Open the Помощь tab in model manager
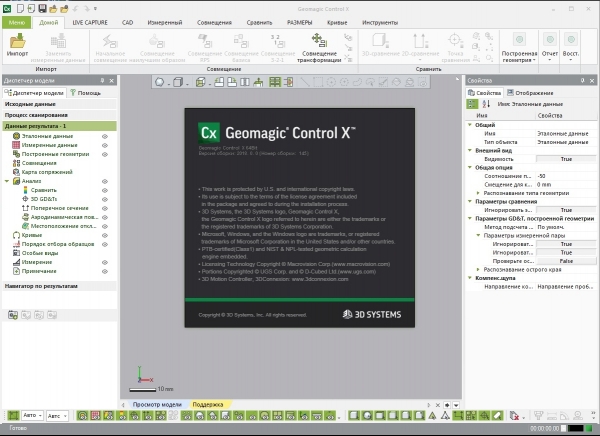This screenshot has height=436, width=600. 85,93
